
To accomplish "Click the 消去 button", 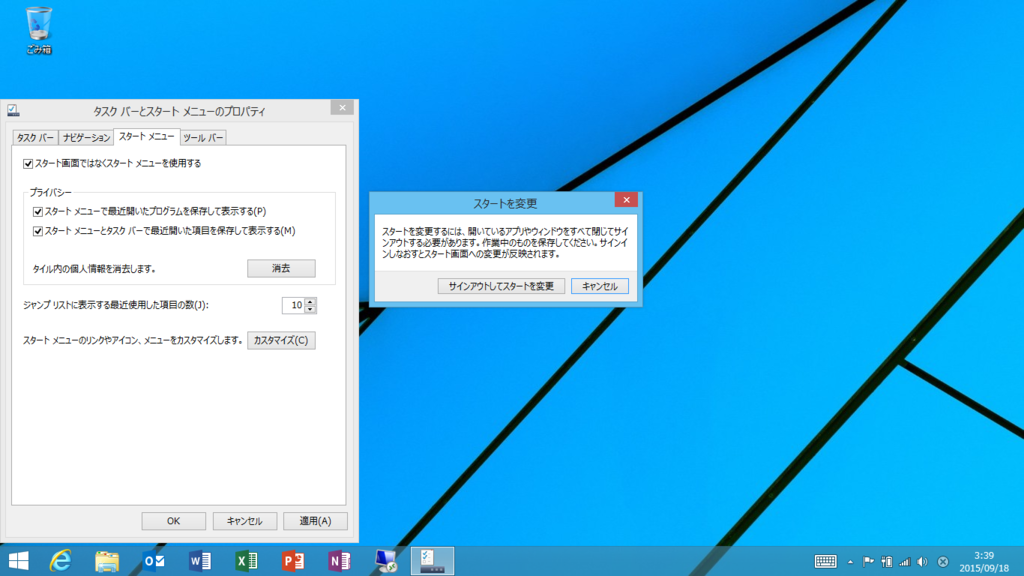I will pyautogui.click(x=281, y=268).
